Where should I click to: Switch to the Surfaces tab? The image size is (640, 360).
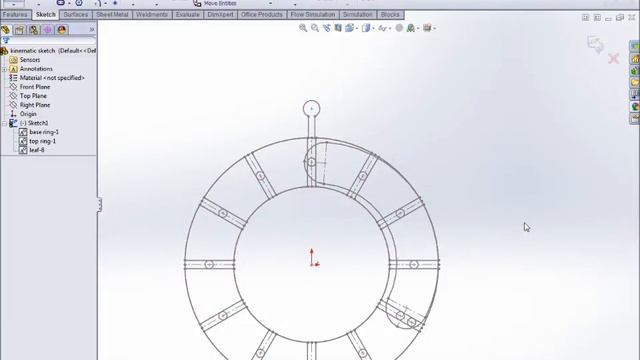pos(76,15)
